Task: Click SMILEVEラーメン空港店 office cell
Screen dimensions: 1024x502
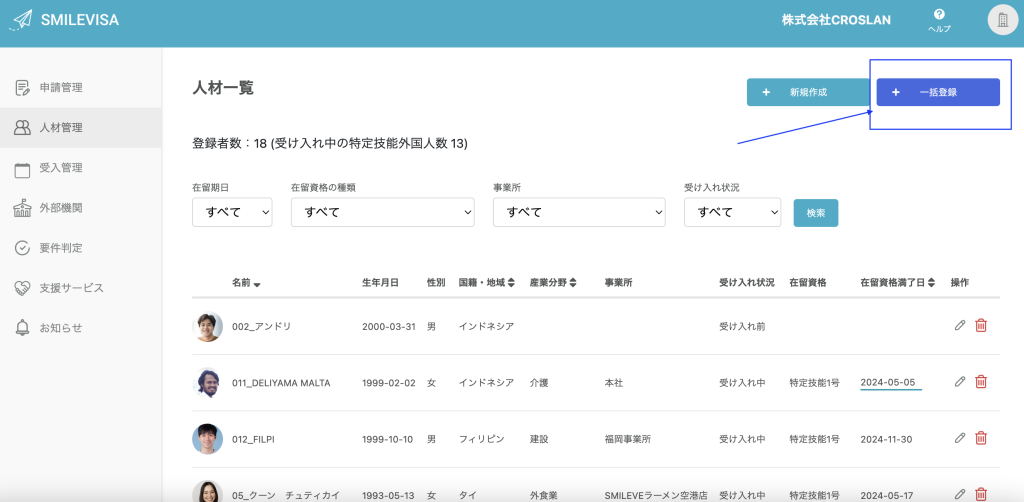Action: coord(657,495)
